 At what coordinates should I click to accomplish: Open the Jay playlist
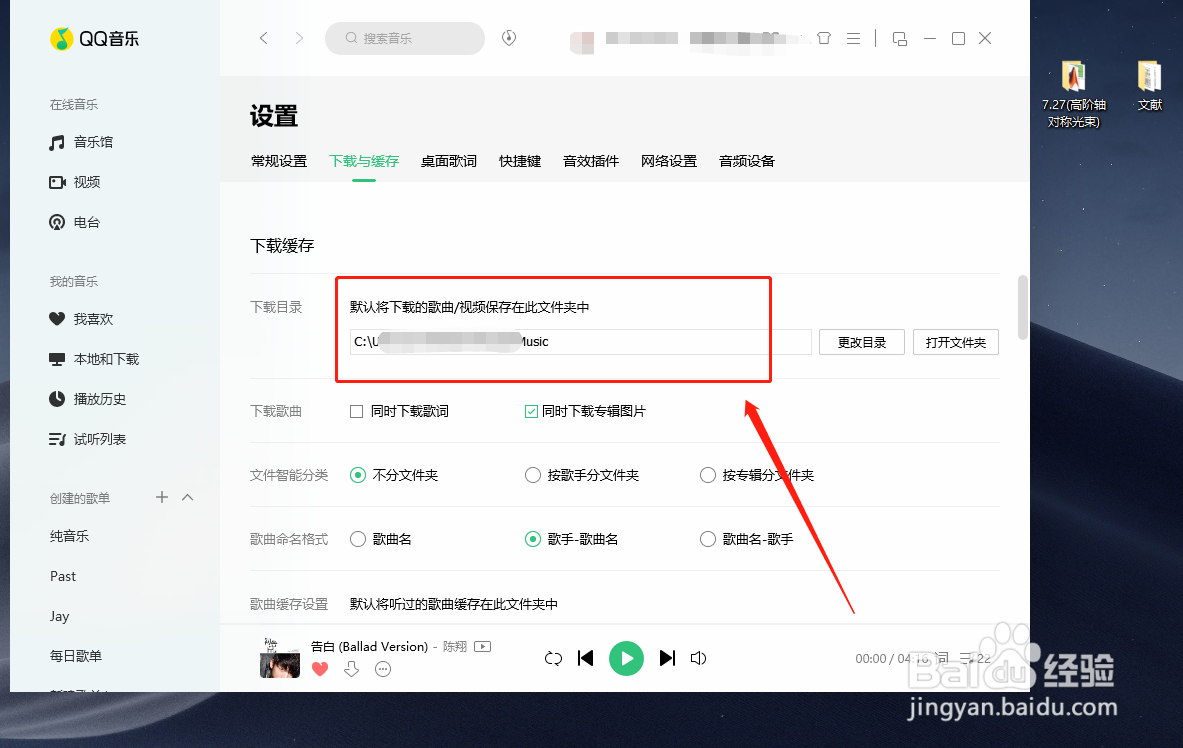point(60,616)
